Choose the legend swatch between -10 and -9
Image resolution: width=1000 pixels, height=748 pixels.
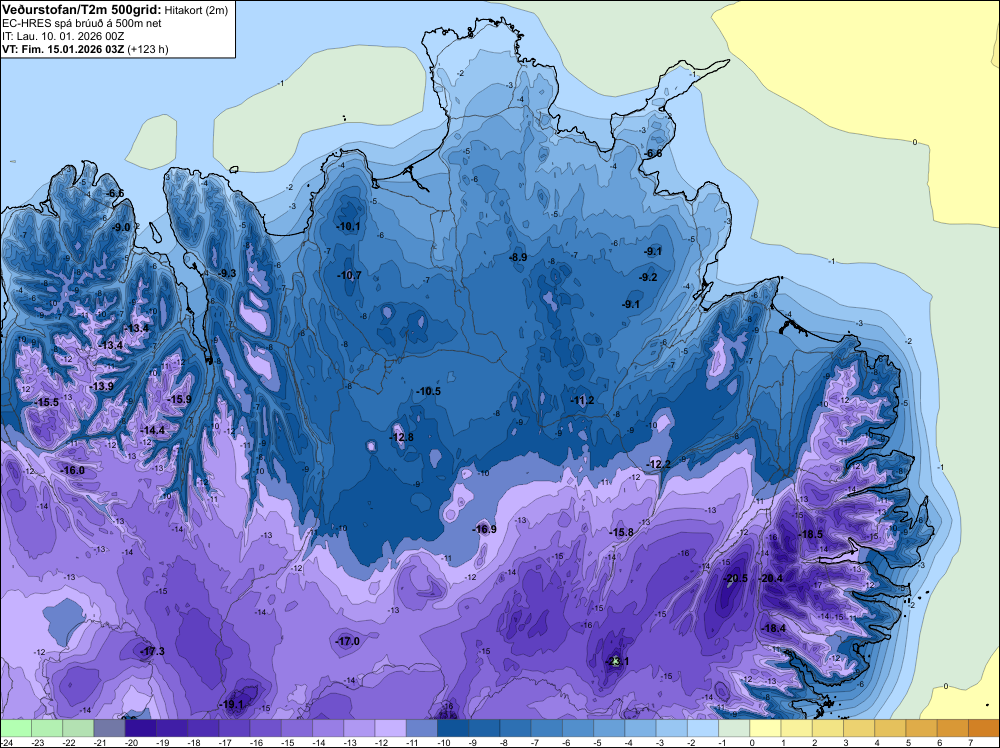click(453, 728)
